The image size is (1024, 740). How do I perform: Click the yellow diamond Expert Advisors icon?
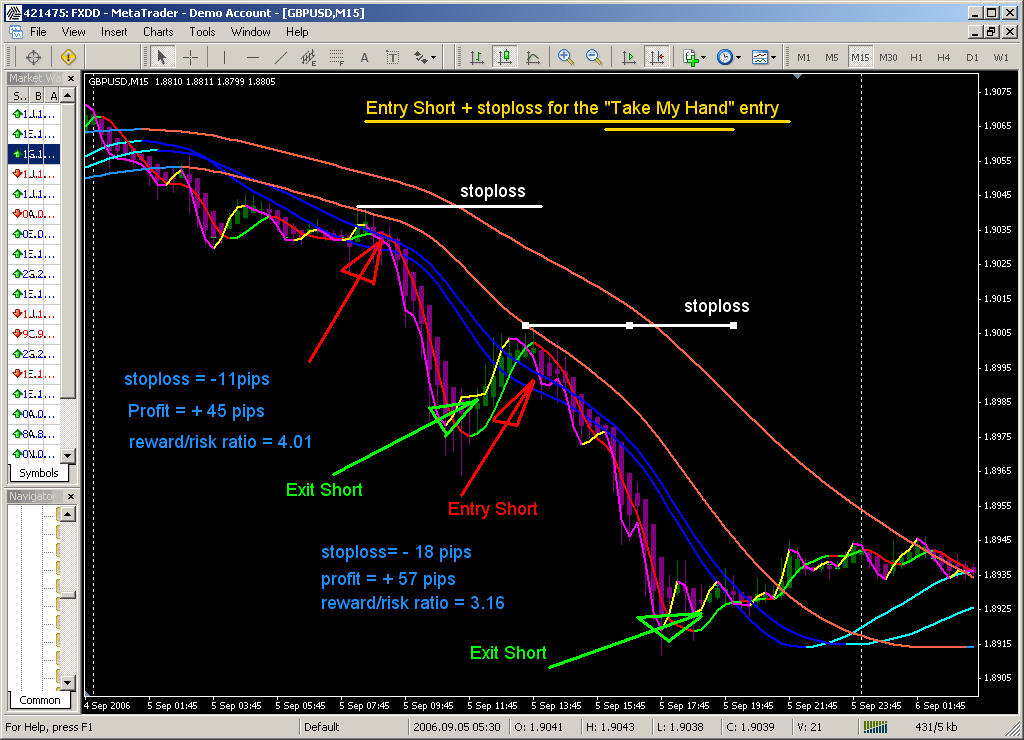click(x=68, y=57)
